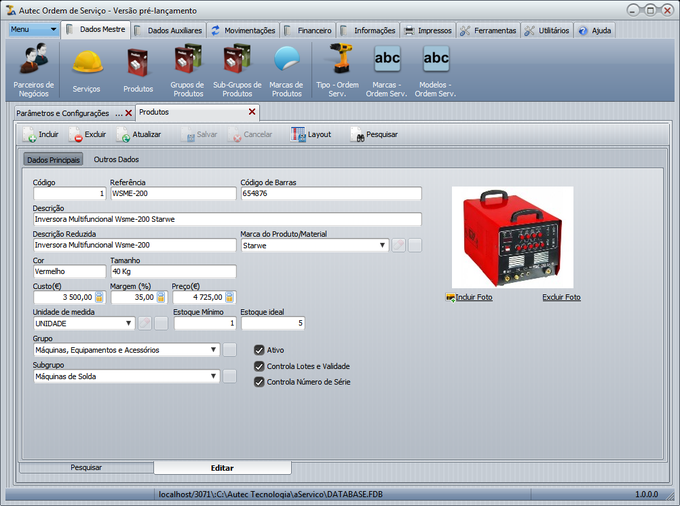
Task: Click the Código de Barras field
Action: coord(331,193)
